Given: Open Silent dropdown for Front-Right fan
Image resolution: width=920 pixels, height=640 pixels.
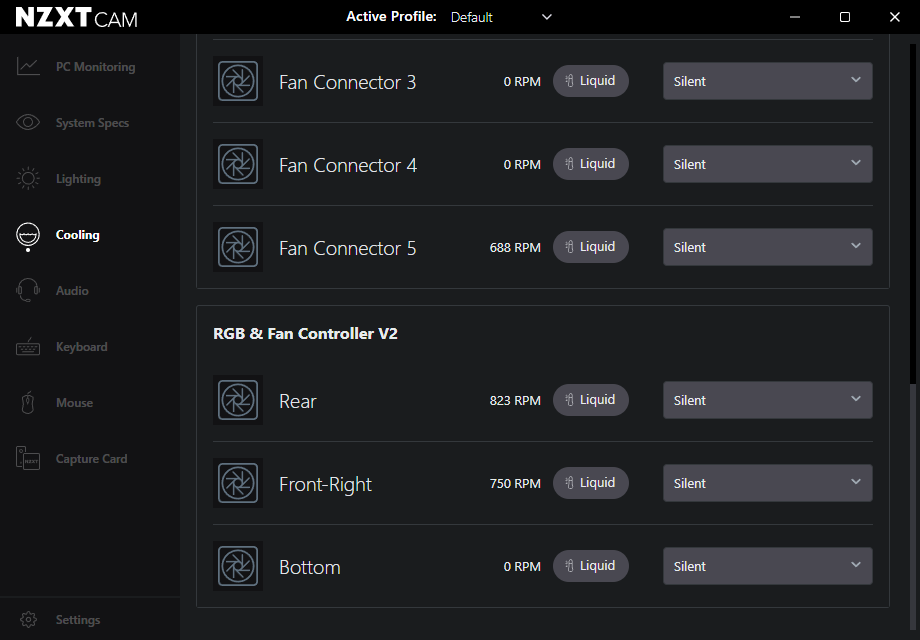Looking at the screenshot, I should (767, 483).
